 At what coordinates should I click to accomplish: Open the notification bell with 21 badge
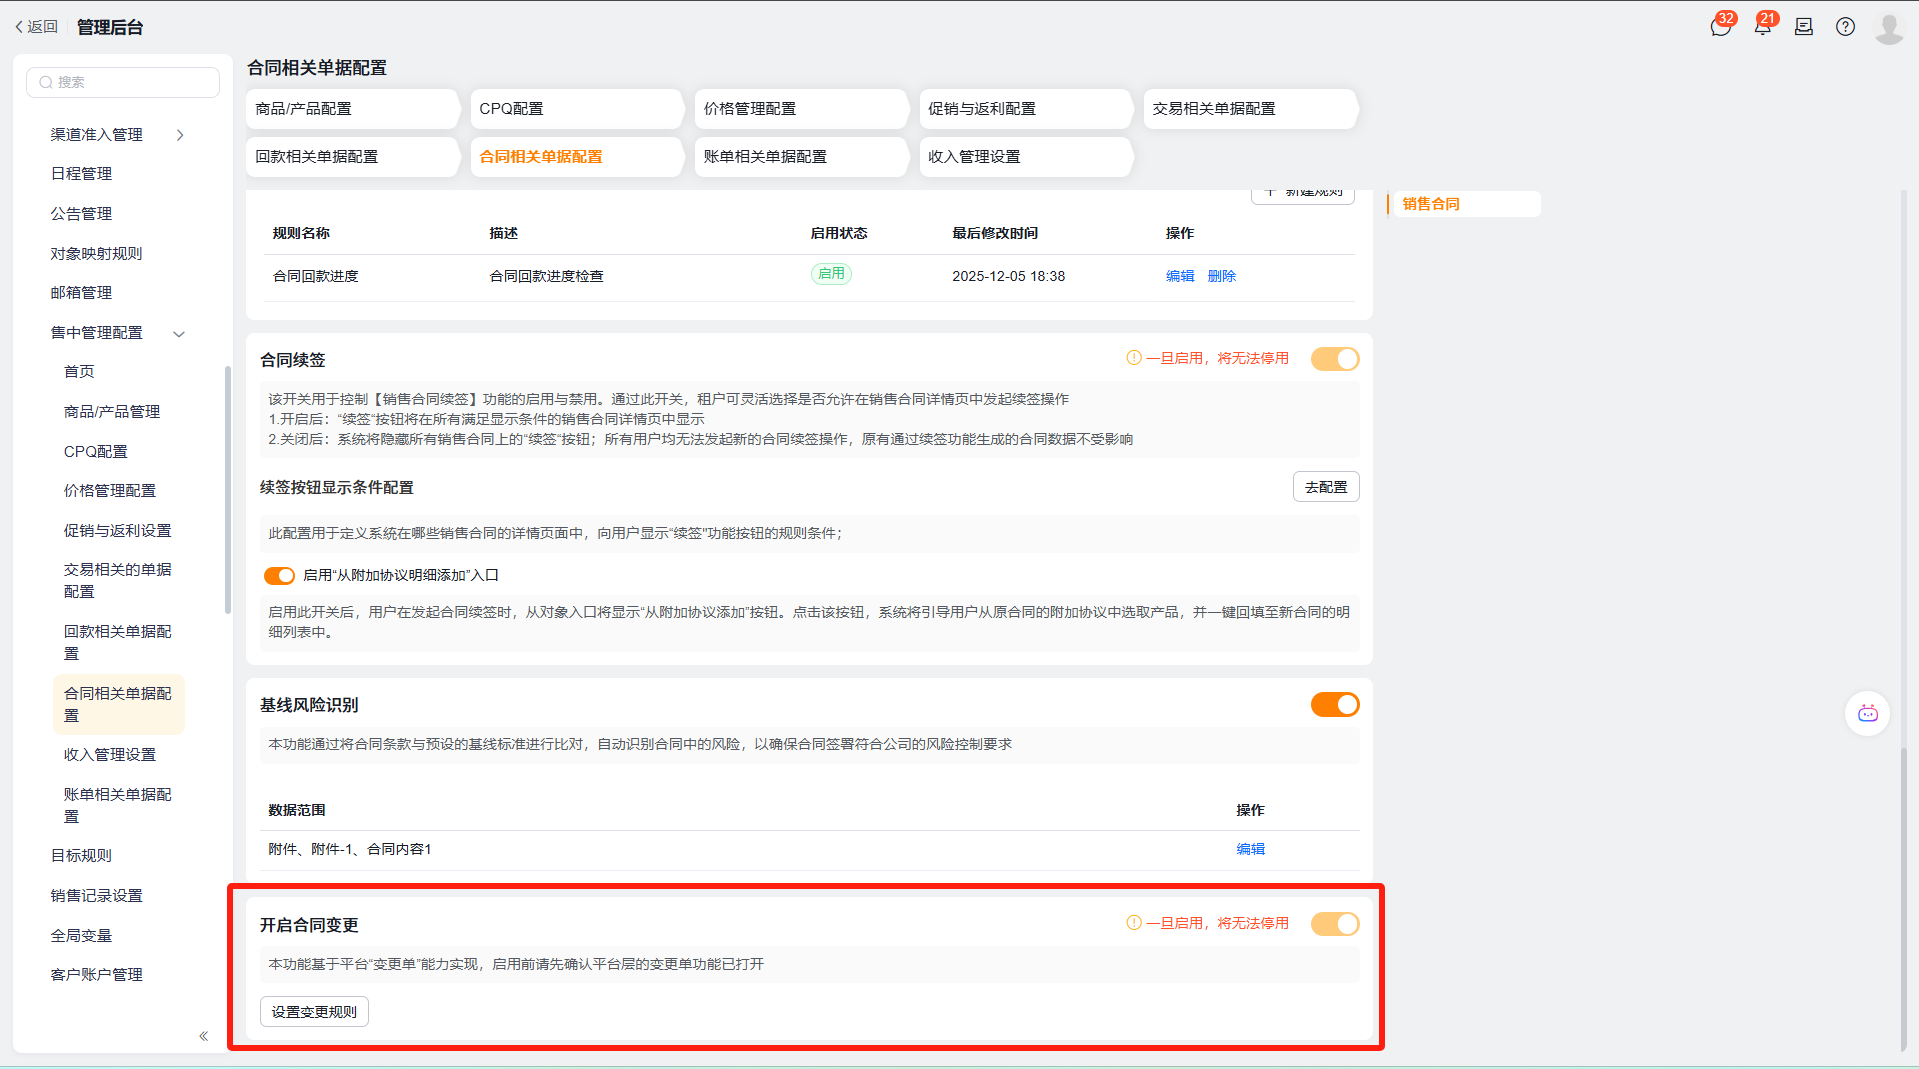[x=1762, y=27]
